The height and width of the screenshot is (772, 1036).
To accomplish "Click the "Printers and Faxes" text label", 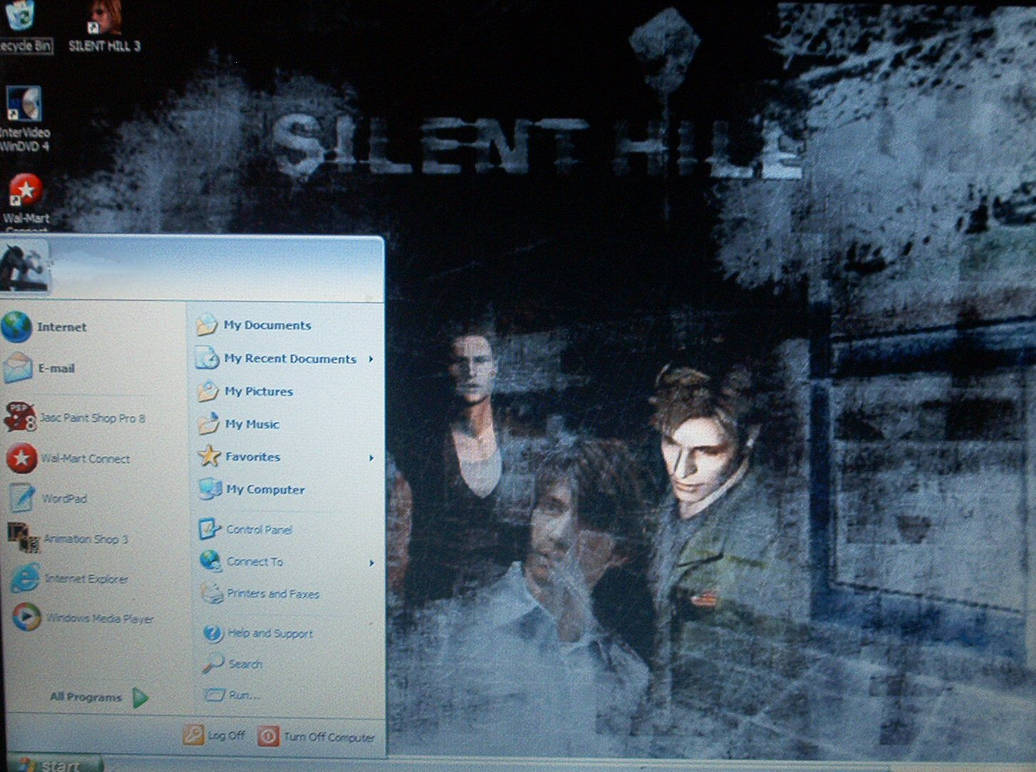I will (x=273, y=594).
